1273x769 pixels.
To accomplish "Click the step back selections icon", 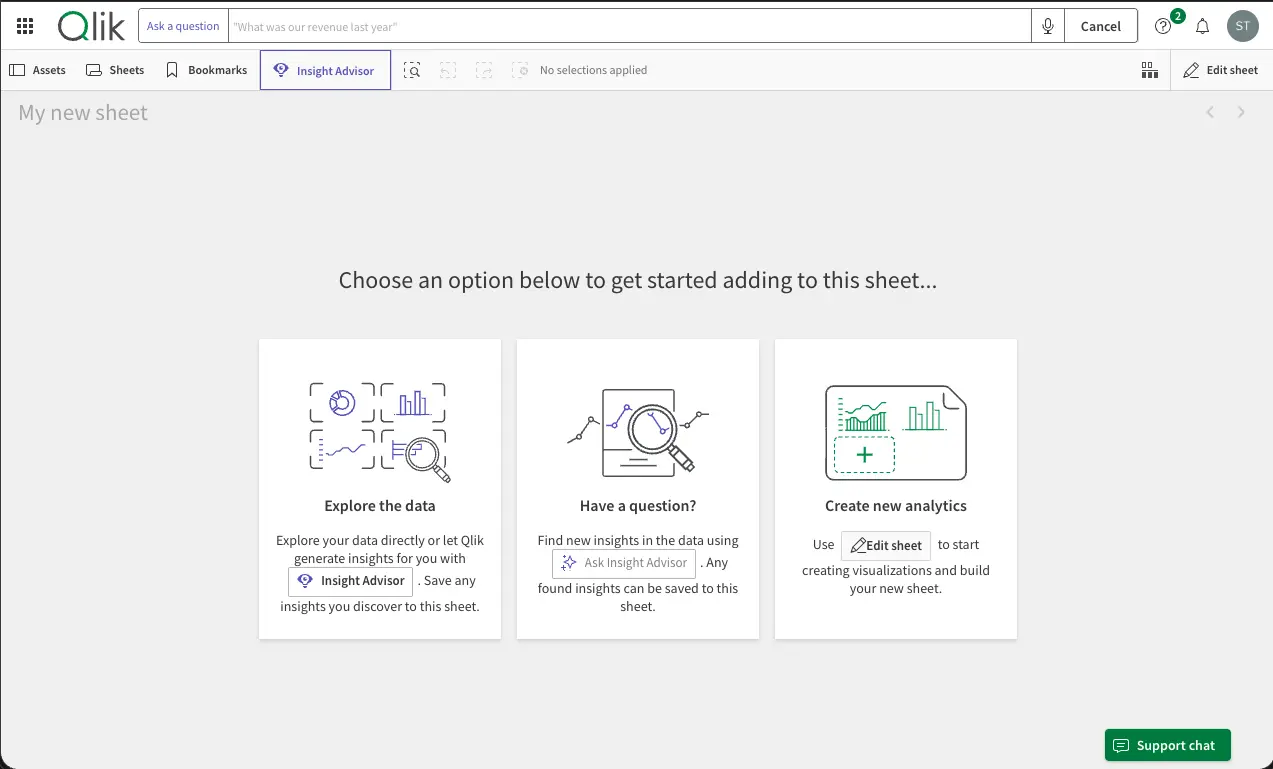I will (447, 70).
